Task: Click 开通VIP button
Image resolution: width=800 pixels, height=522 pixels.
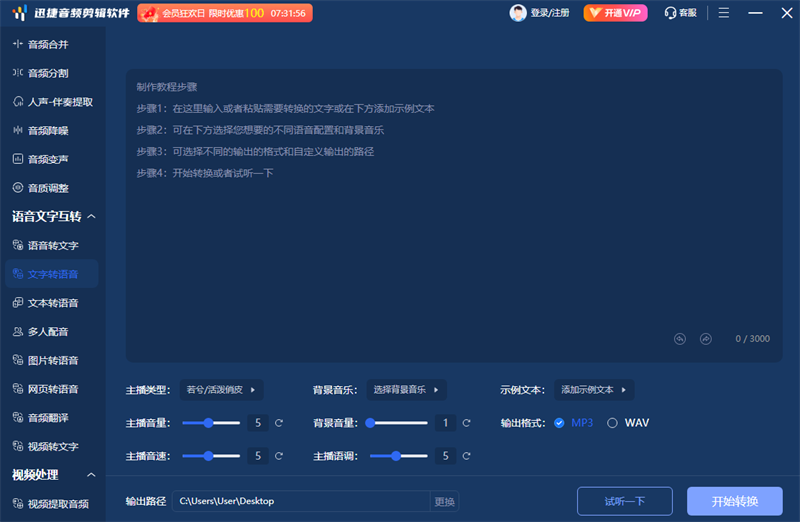Action: pos(615,13)
